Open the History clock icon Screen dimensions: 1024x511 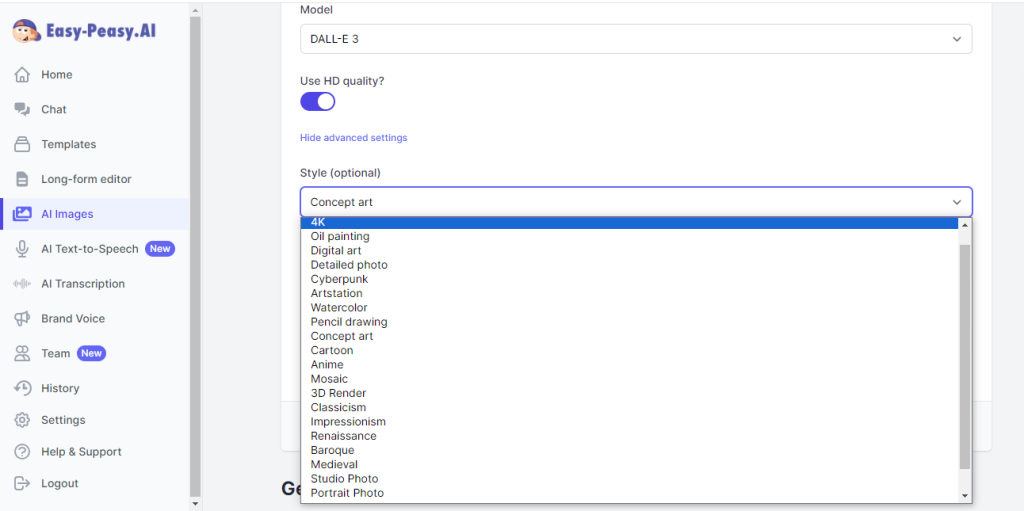point(22,388)
